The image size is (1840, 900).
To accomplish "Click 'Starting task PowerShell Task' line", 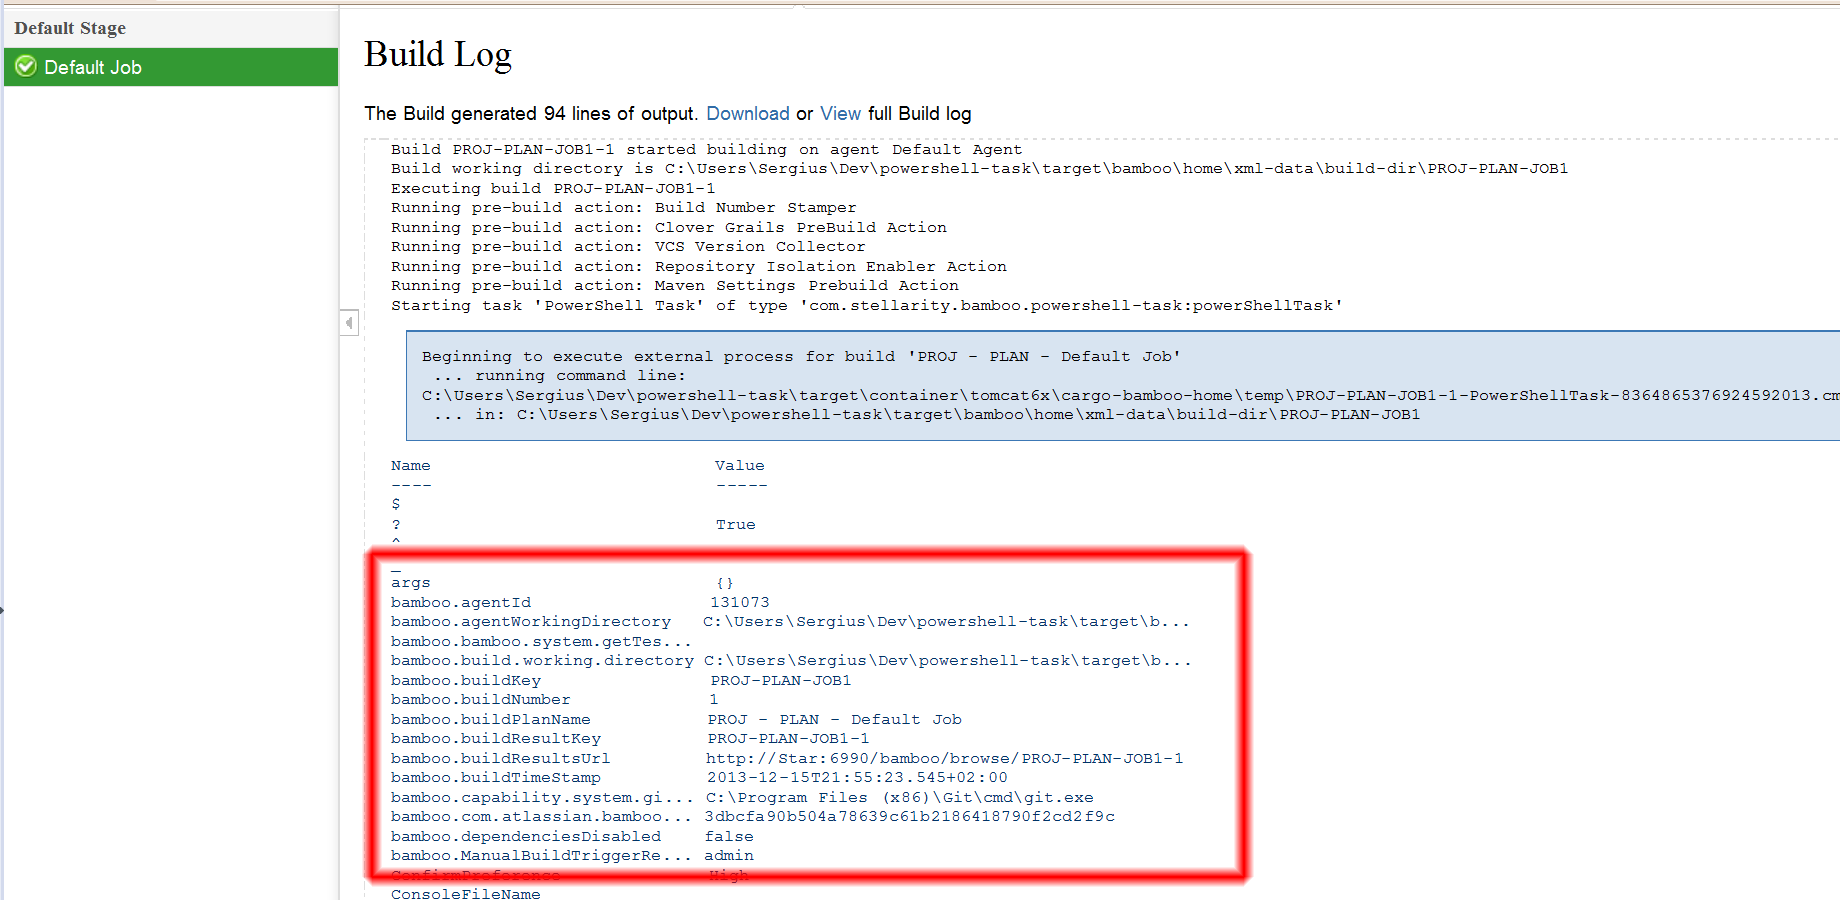I will pyautogui.click(x=867, y=306).
